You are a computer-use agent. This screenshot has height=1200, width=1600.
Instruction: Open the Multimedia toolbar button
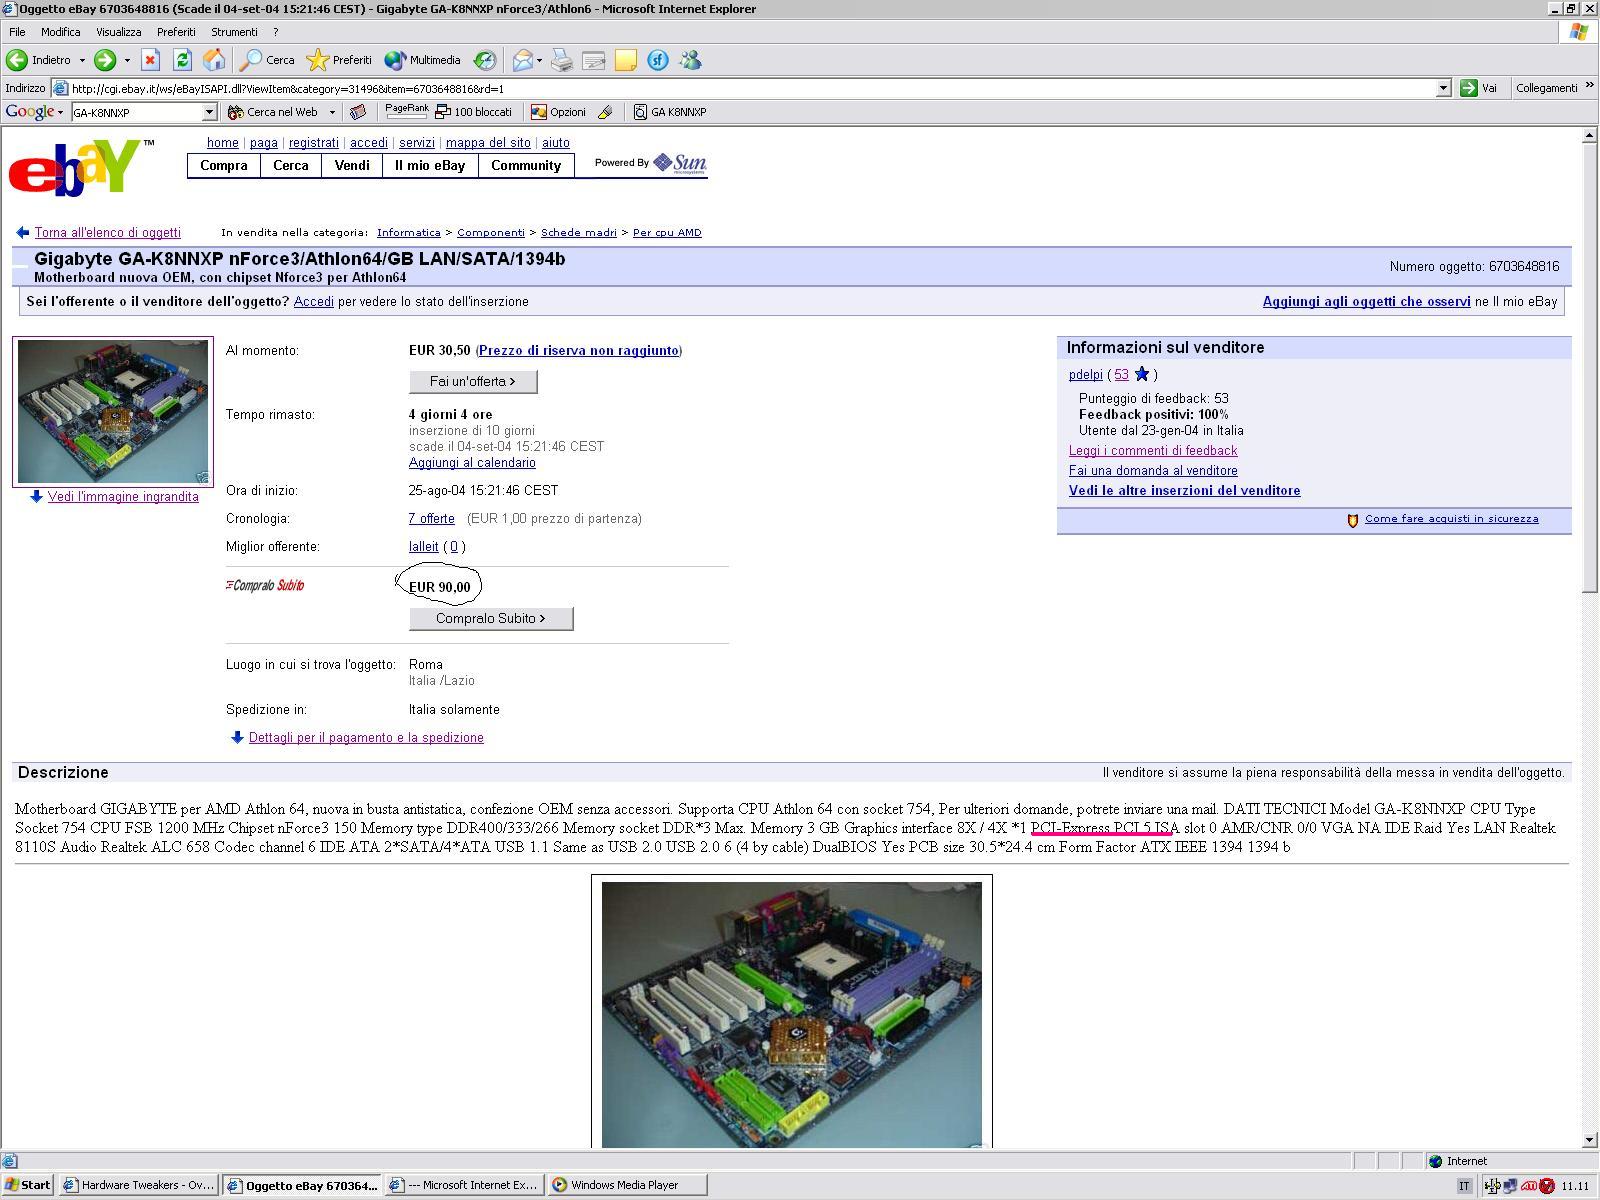pos(423,60)
